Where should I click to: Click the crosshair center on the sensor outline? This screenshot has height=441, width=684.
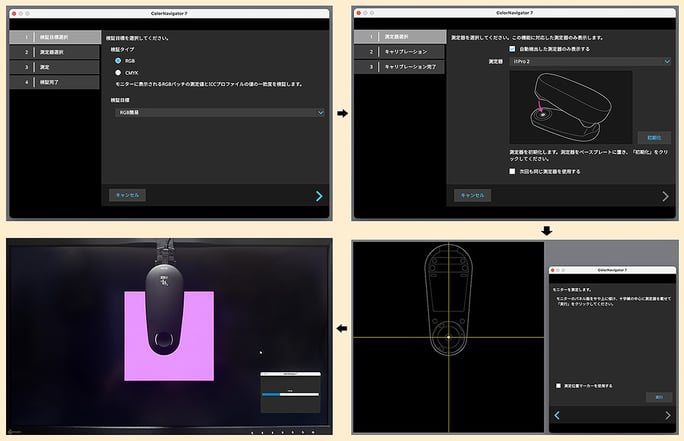[449, 336]
